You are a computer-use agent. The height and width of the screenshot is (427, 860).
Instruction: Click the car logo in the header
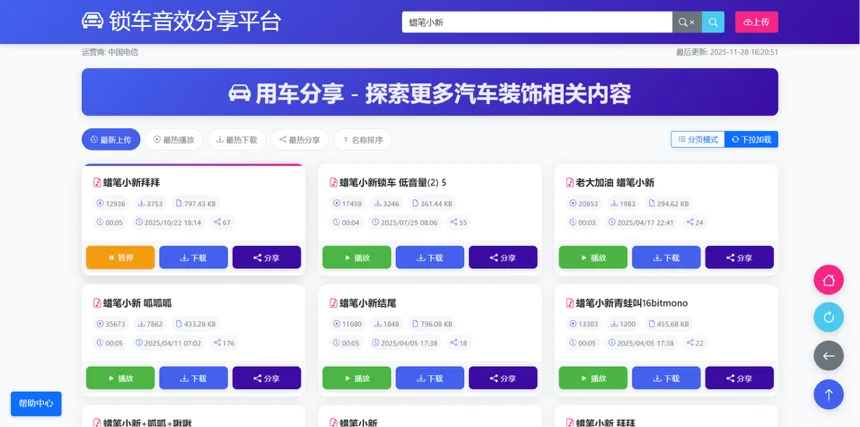pyautogui.click(x=92, y=21)
